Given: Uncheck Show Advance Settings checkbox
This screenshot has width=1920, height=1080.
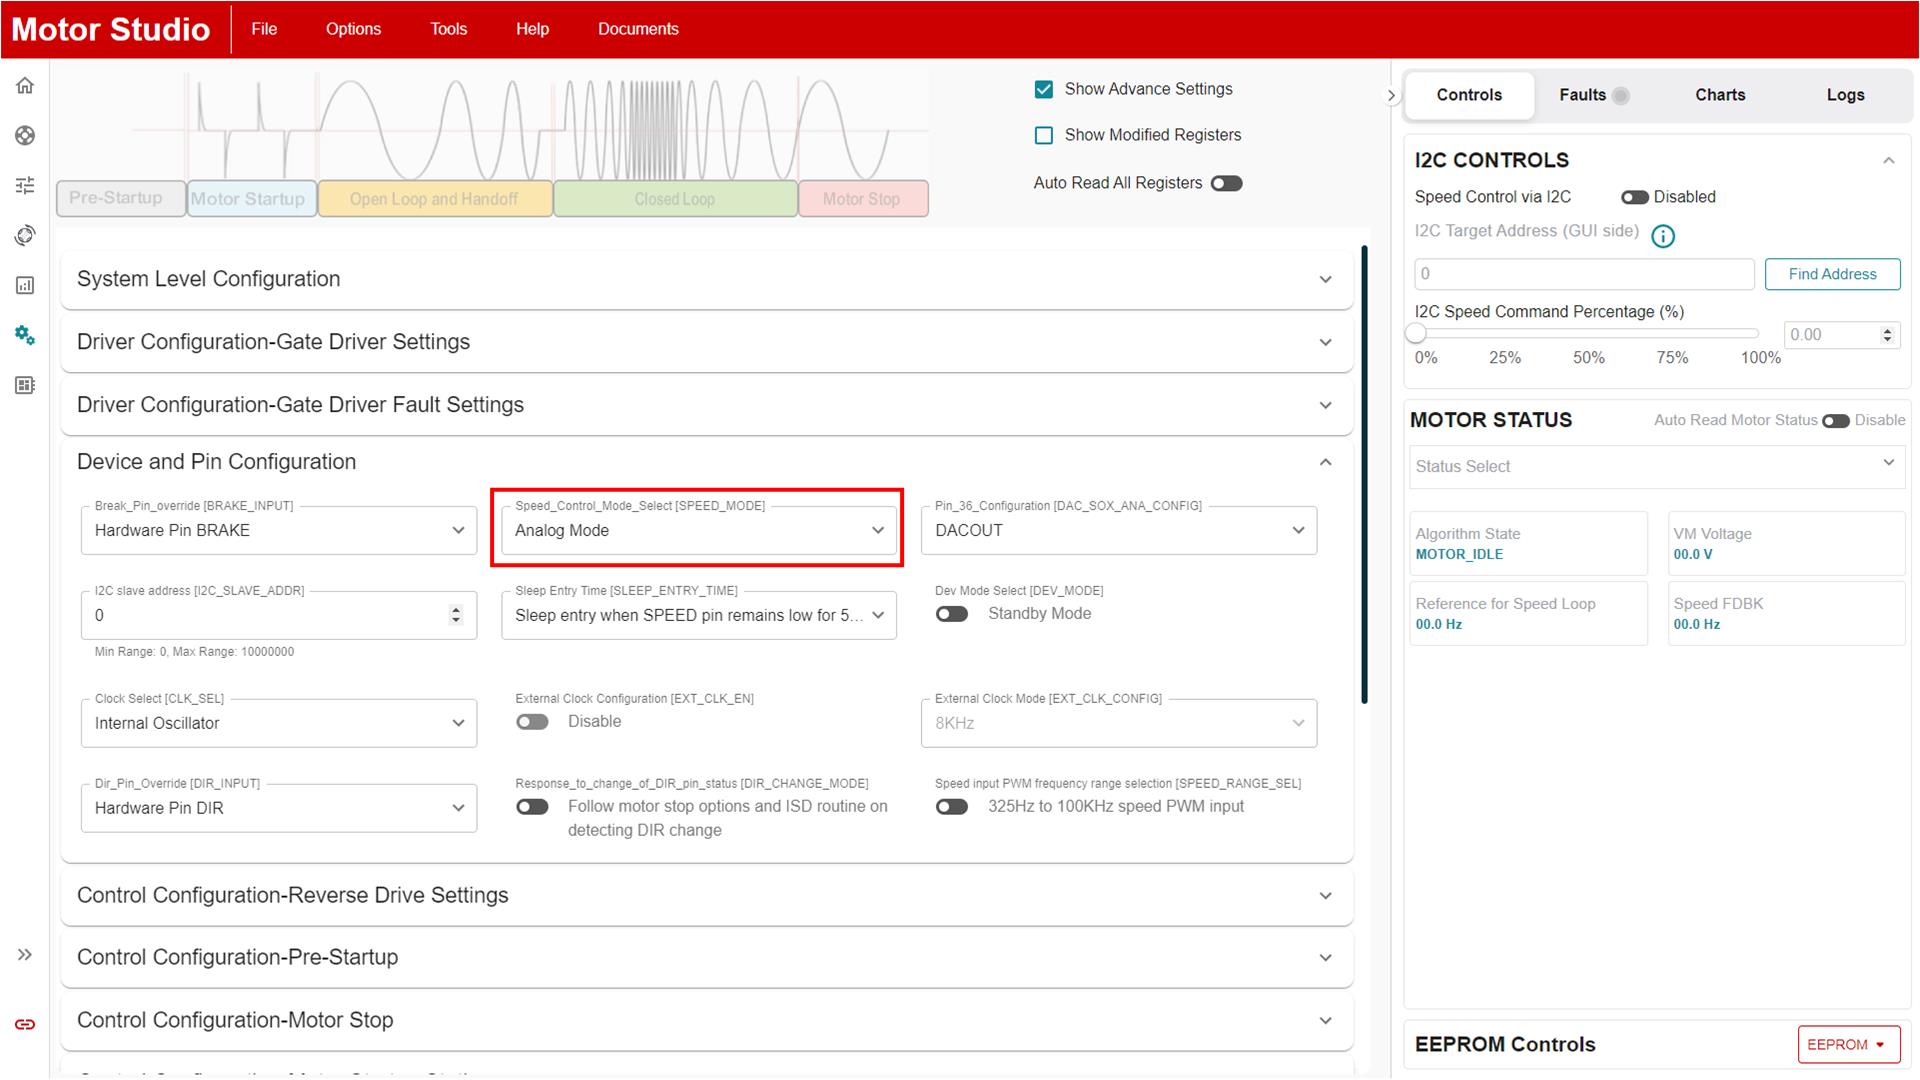Looking at the screenshot, I should [x=1044, y=89].
